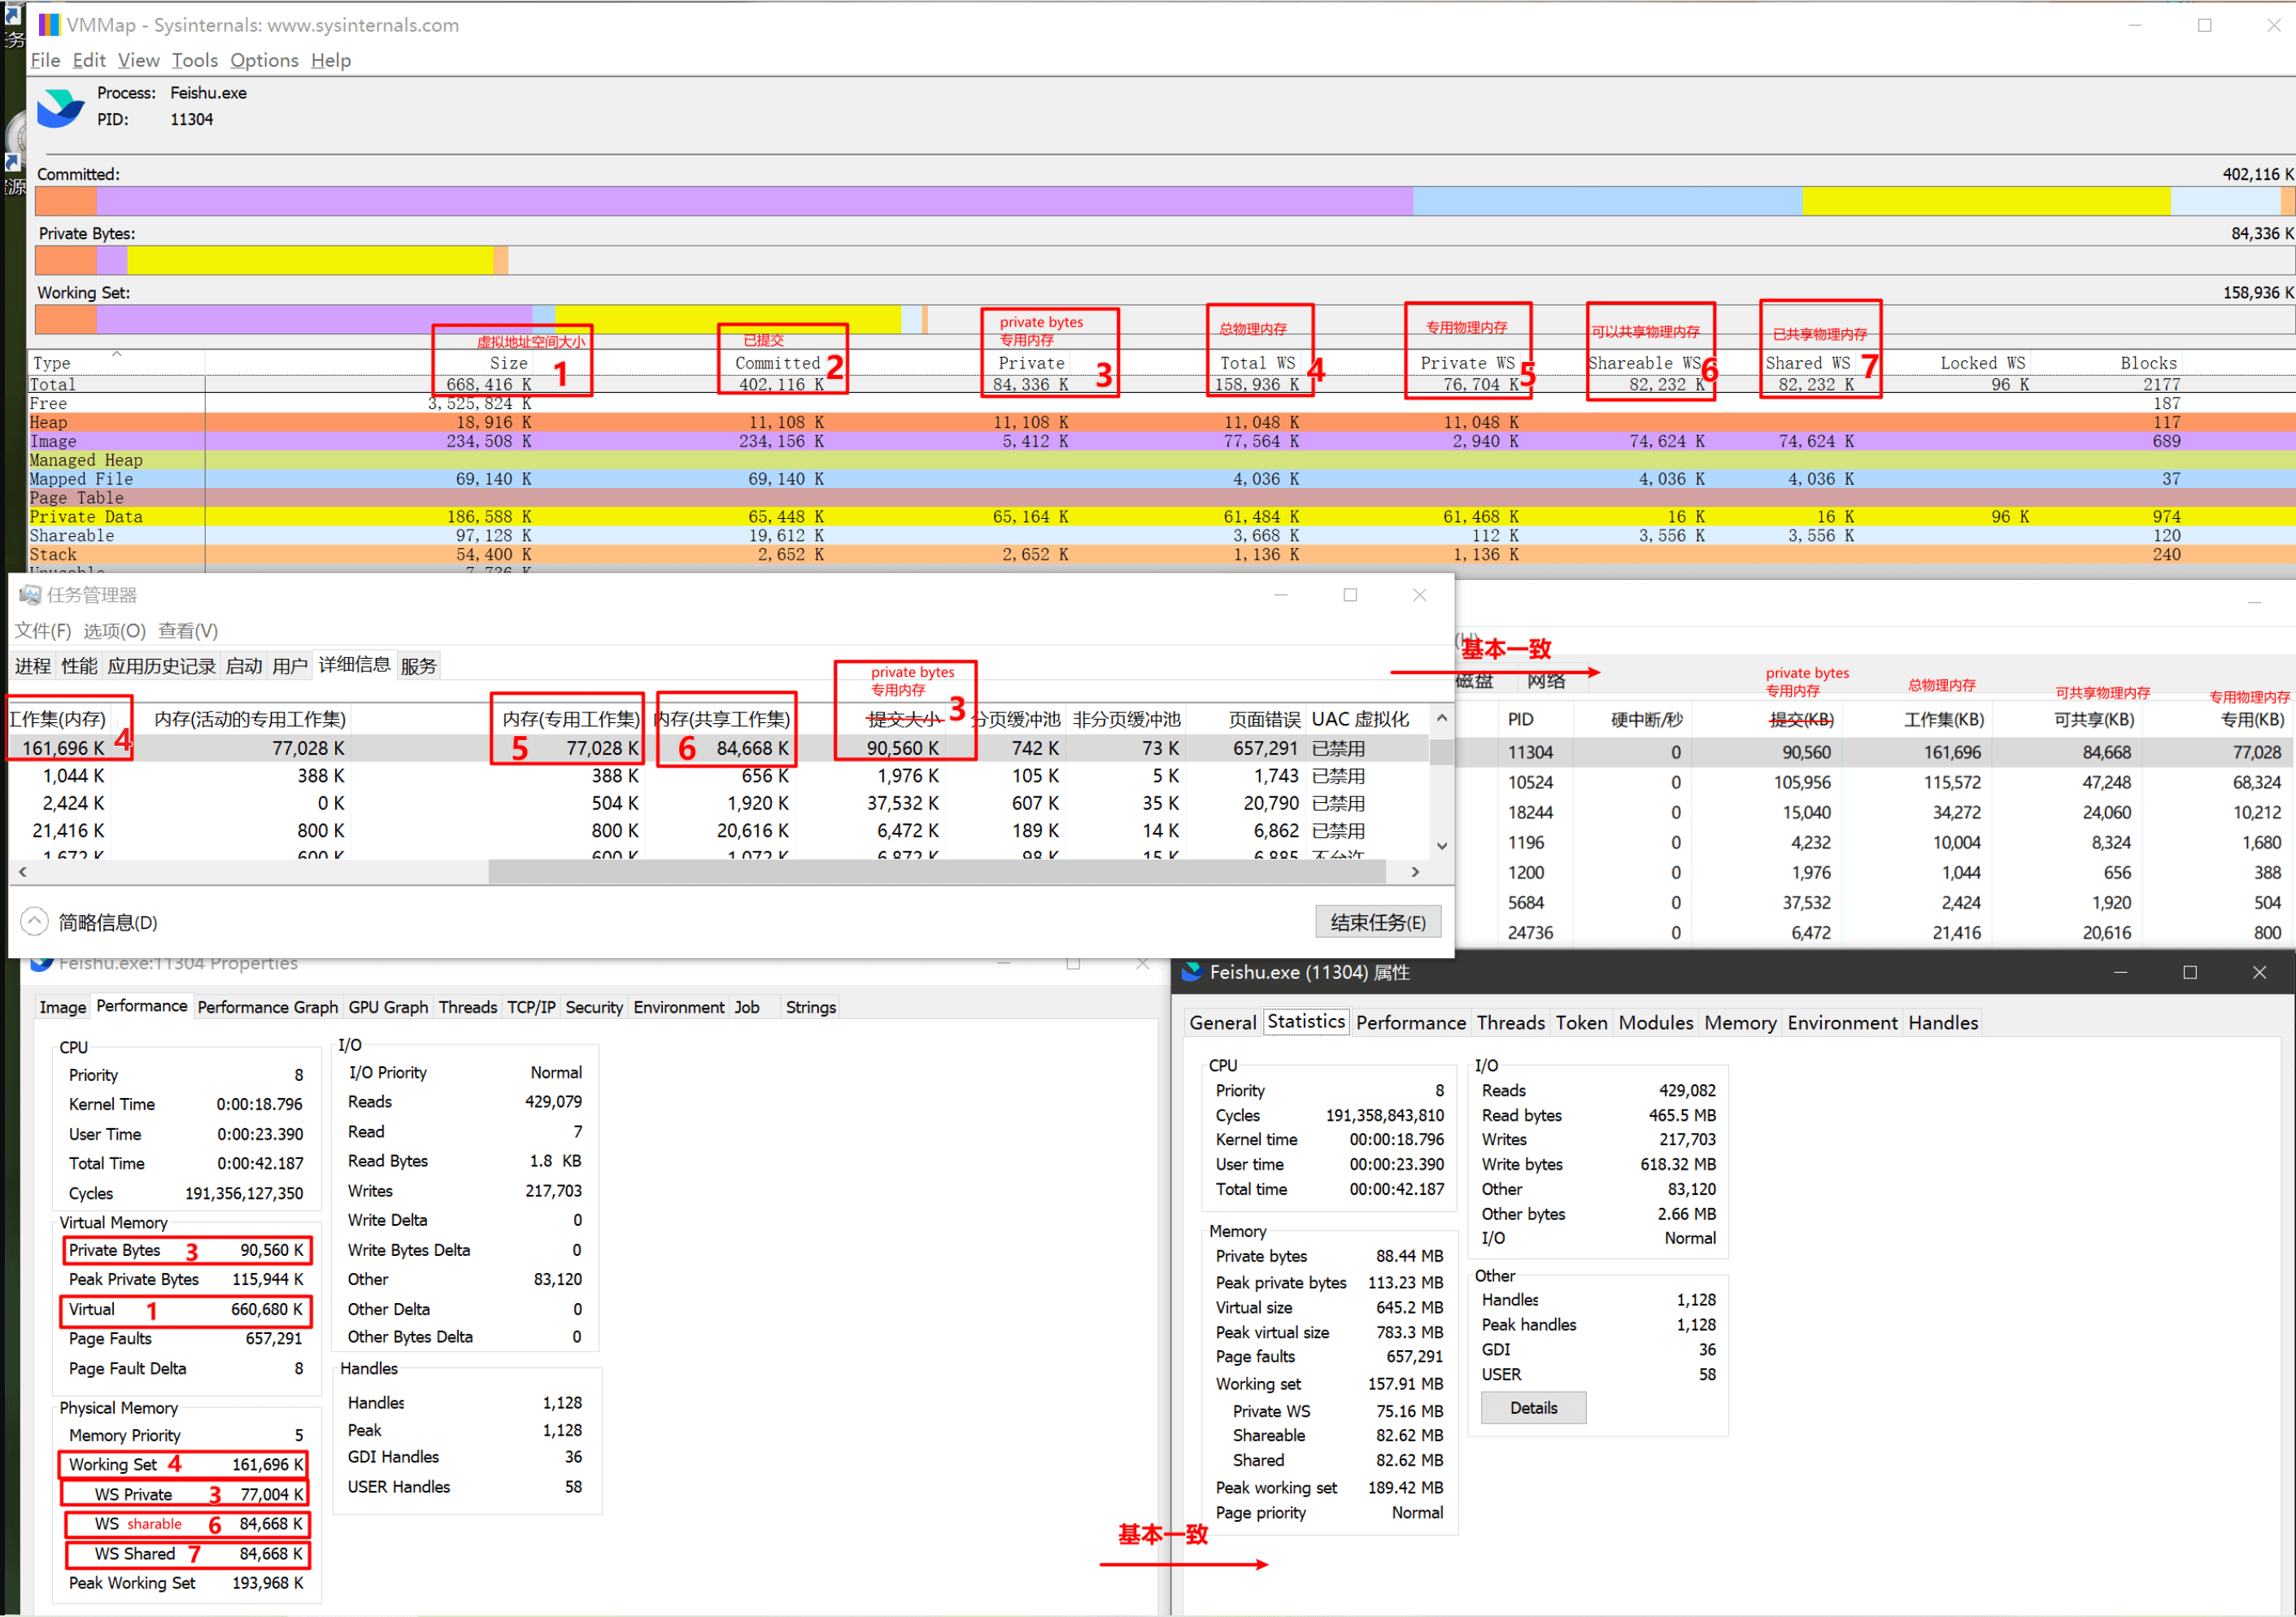Open the Memory tab in Feishu 属性 window
The image size is (2296, 1617).
coord(1740,1022)
